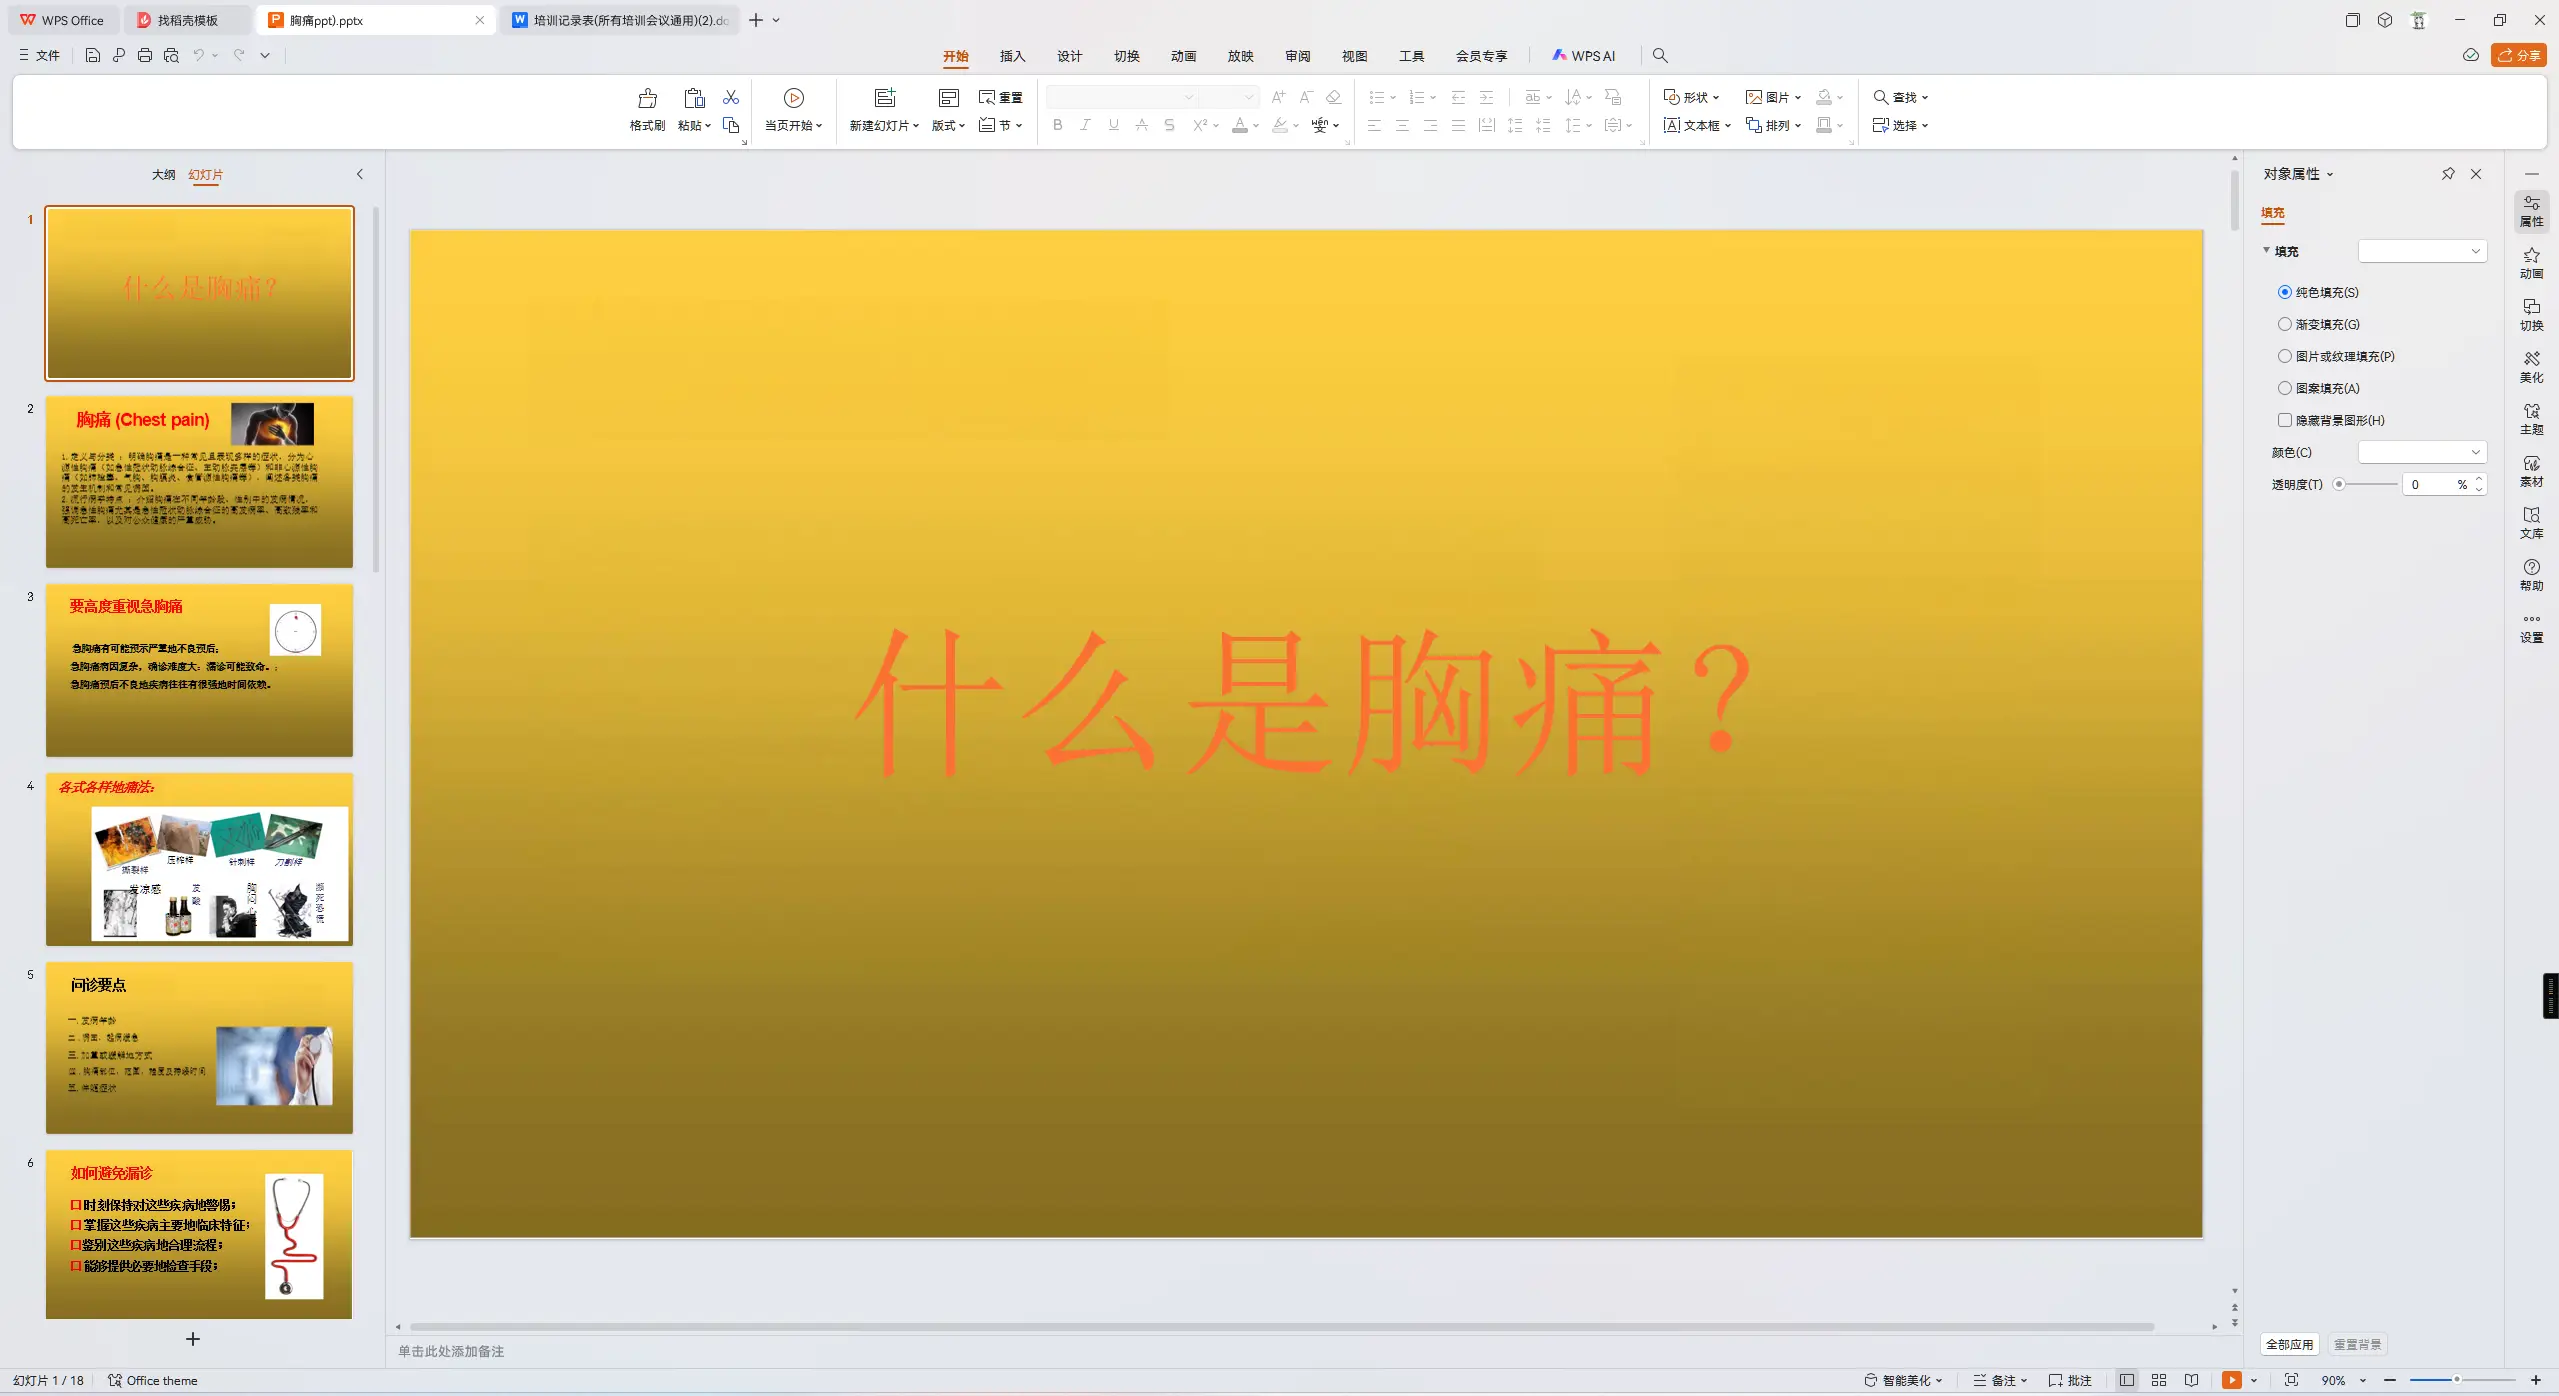Click the Apply to All (全部应用) button
This screenshot has width=2559, height=1396.
pyautogui.click(x=2289, y=1344)
